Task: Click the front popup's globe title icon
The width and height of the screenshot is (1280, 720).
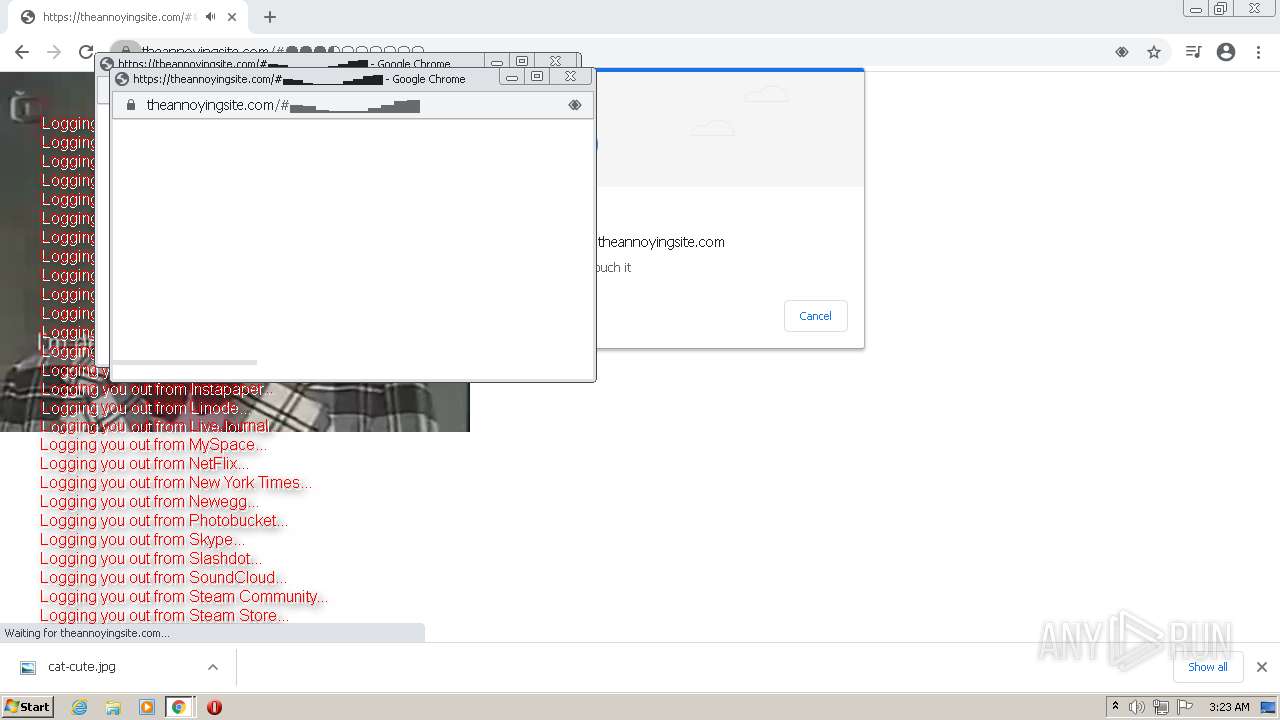Action: click(122, 79)
